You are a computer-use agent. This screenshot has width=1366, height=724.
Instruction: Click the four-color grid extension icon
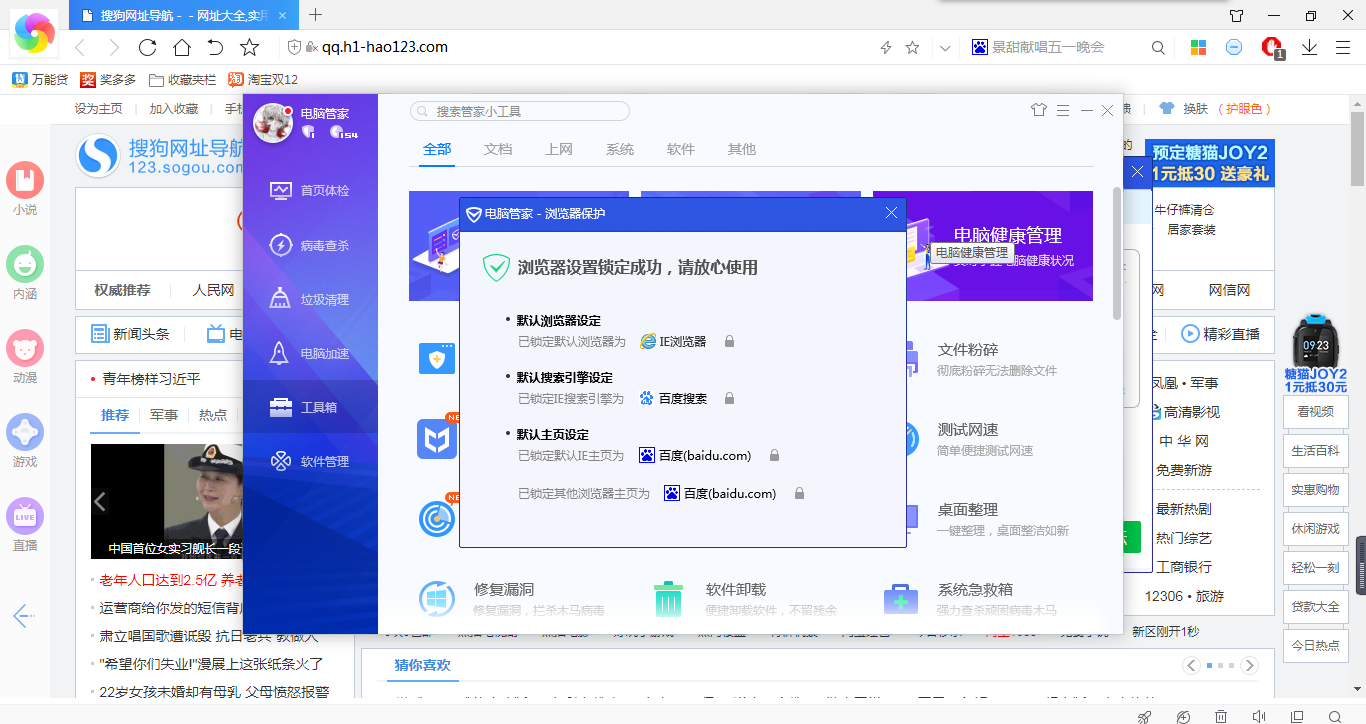[1198, 47]
